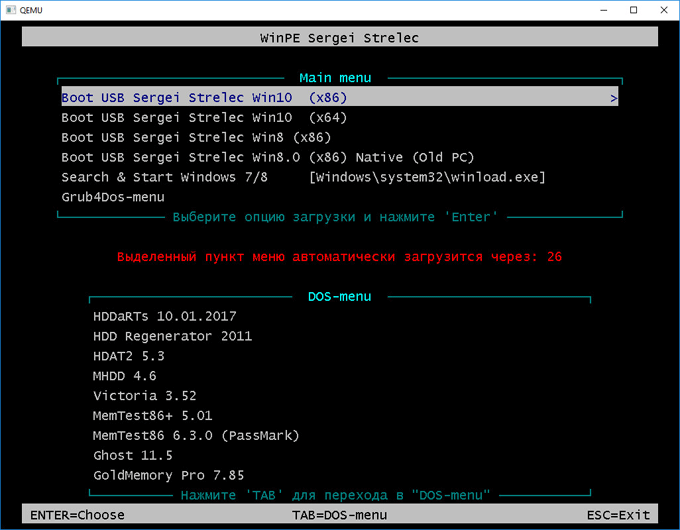Click the red auto-boot countdown text
680x530 pixels.
[x=340, y=257]
